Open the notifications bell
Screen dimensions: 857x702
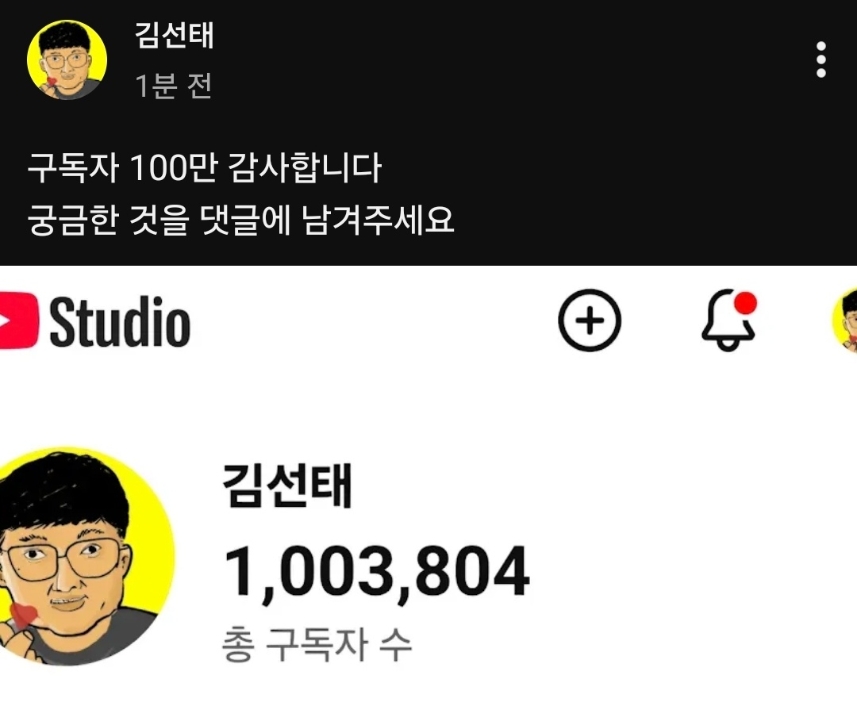(x=728, y=320)
